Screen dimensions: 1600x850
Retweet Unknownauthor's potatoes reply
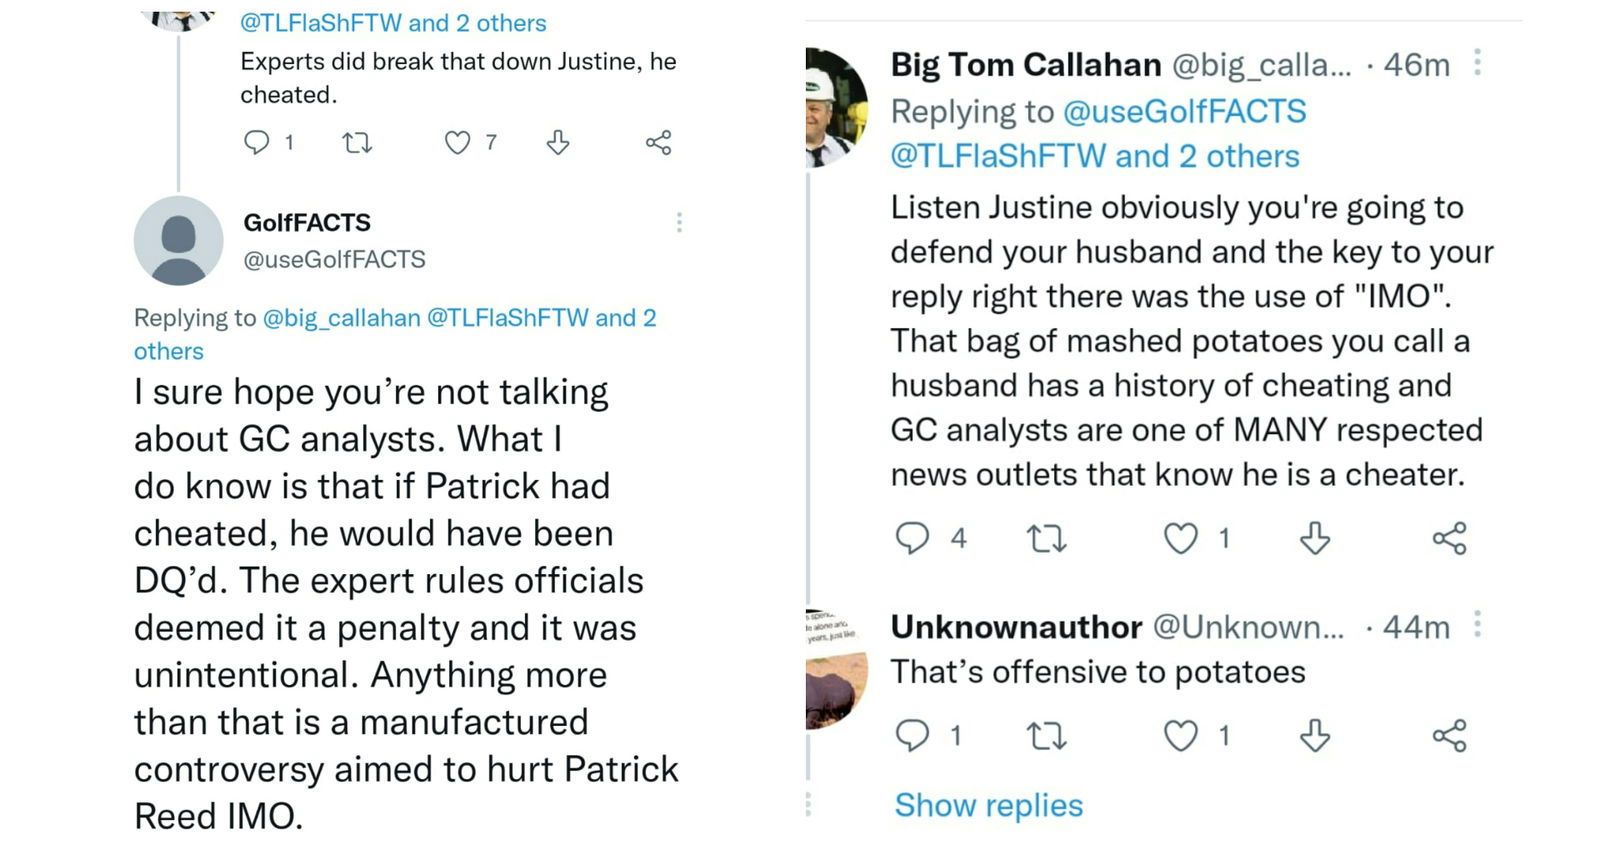(x=1046, y=736)
